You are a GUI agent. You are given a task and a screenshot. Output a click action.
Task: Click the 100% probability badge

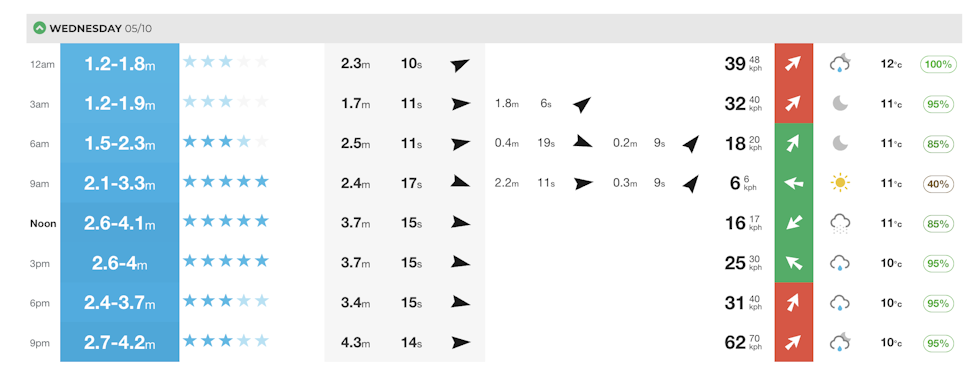[x=938, y=64]
